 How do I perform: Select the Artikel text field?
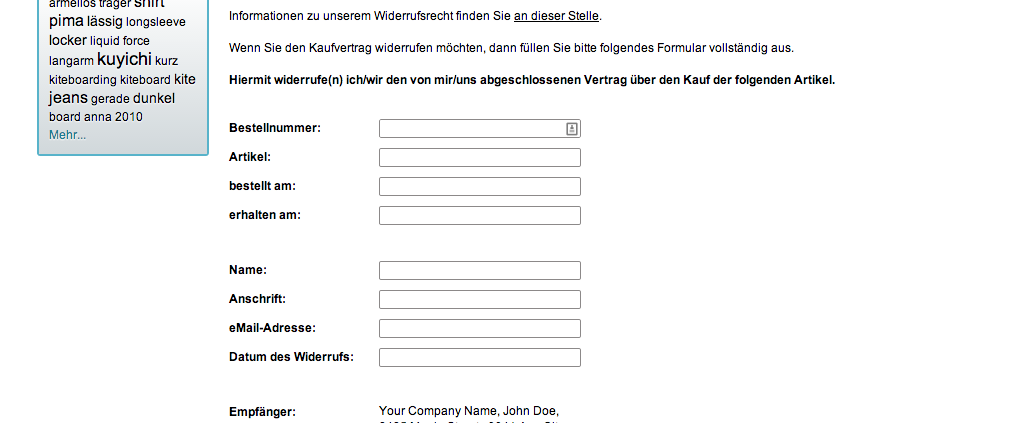point(479,157)
